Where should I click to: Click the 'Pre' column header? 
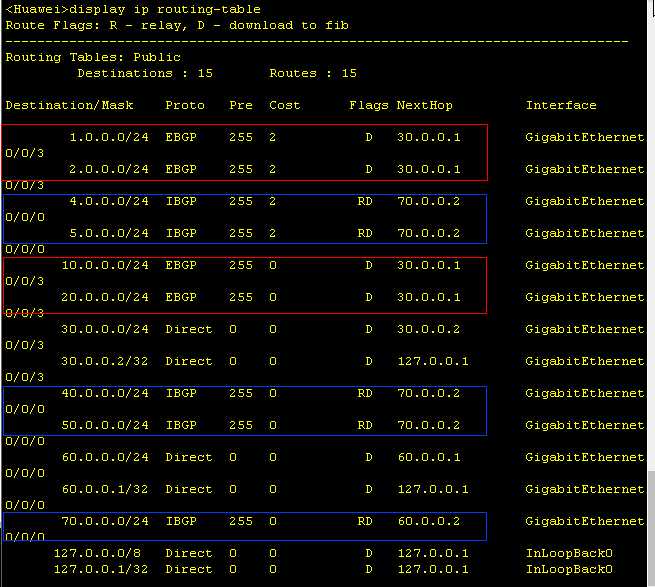coord(241,105)
